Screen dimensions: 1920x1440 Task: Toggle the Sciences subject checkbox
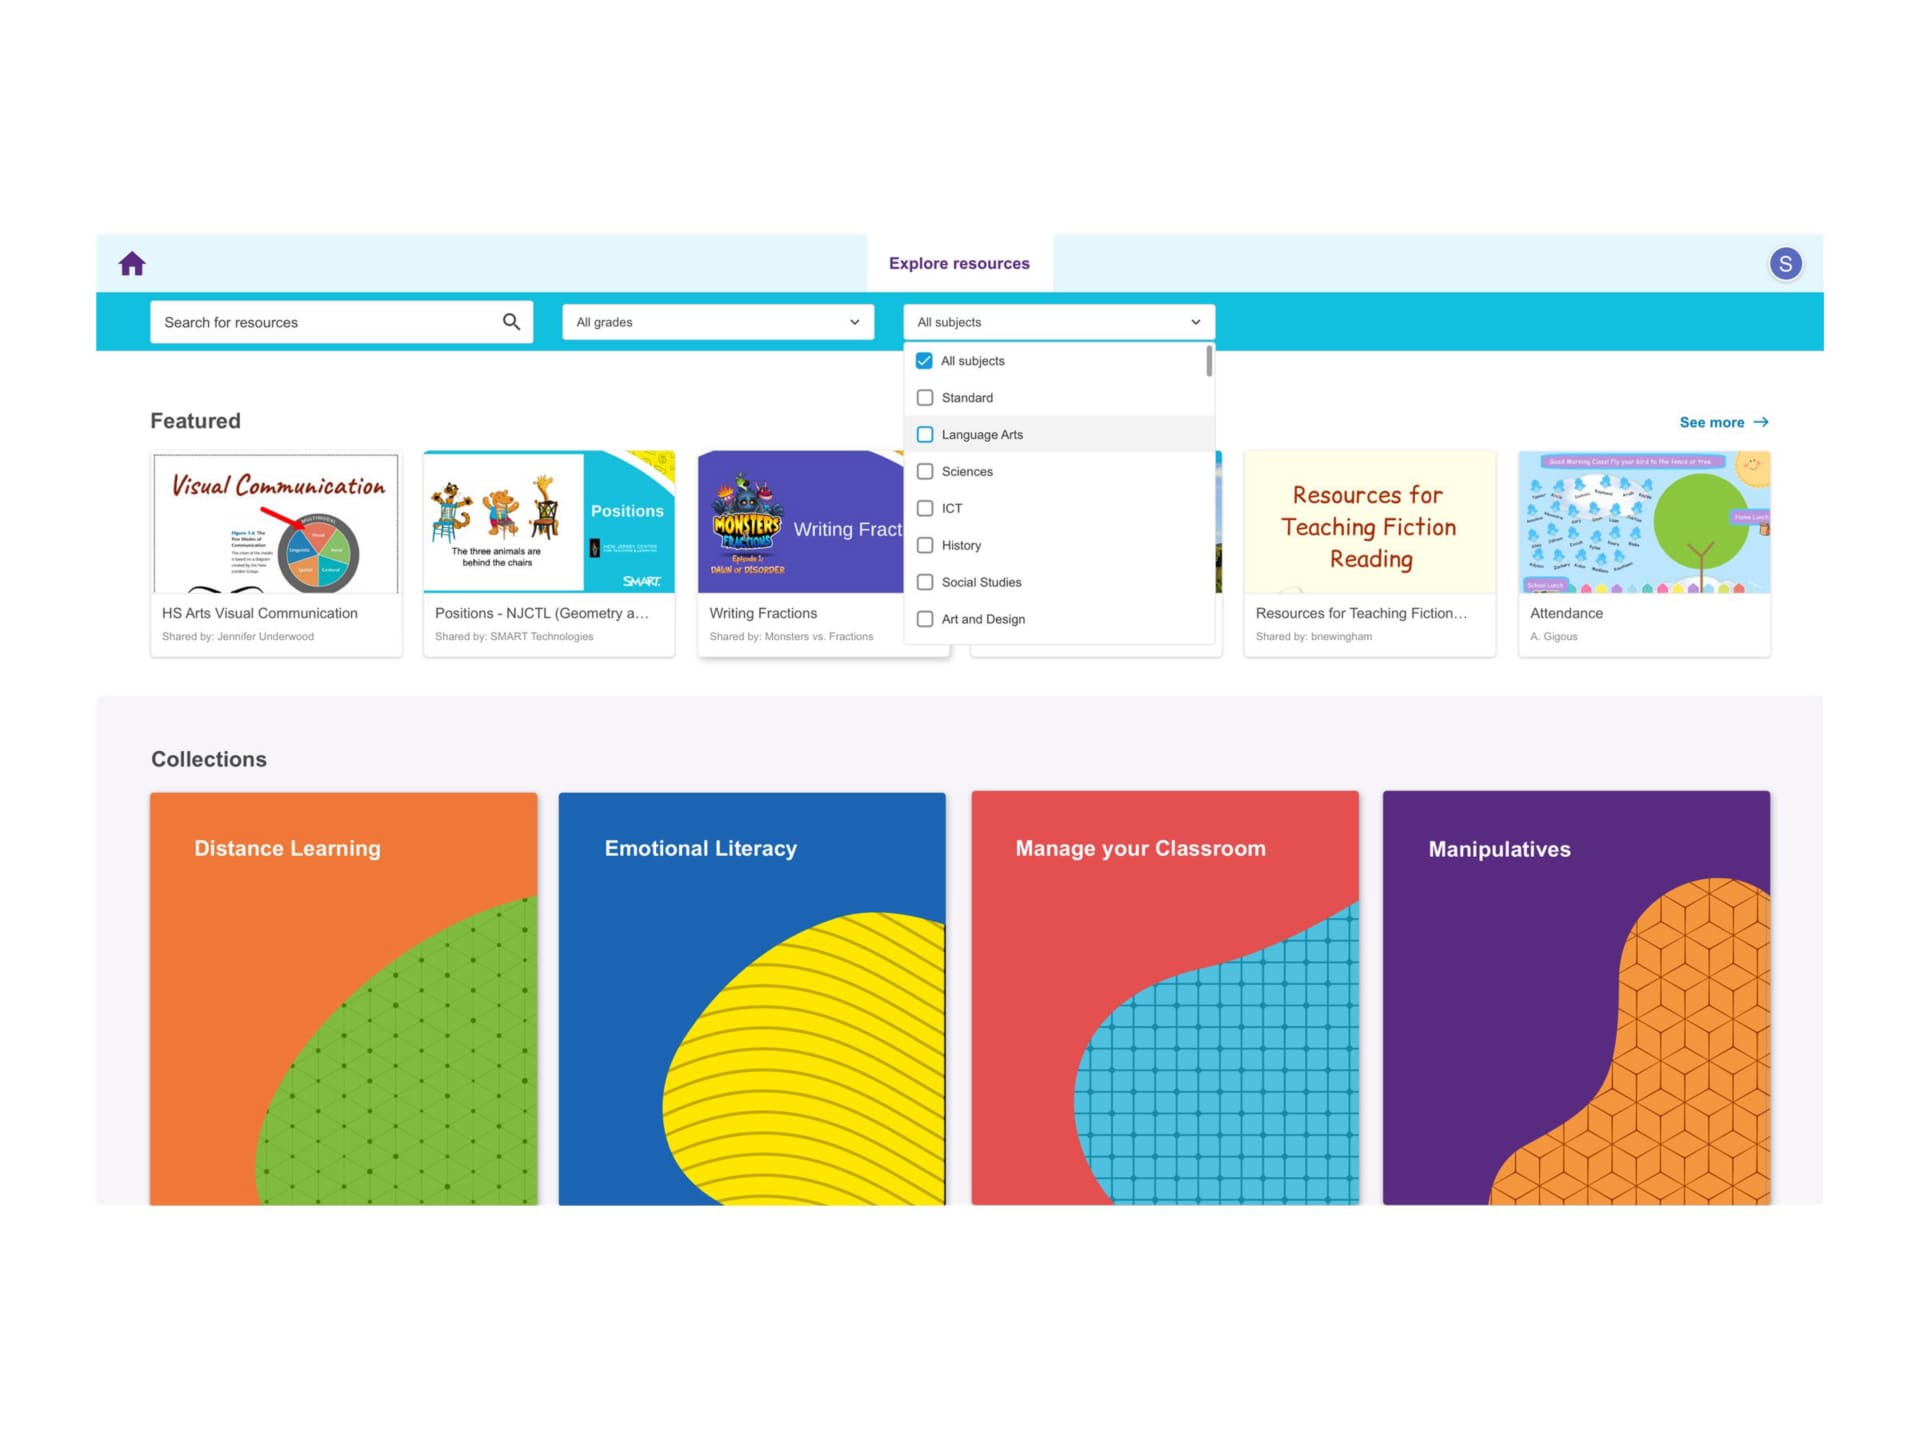pos(924,470)
